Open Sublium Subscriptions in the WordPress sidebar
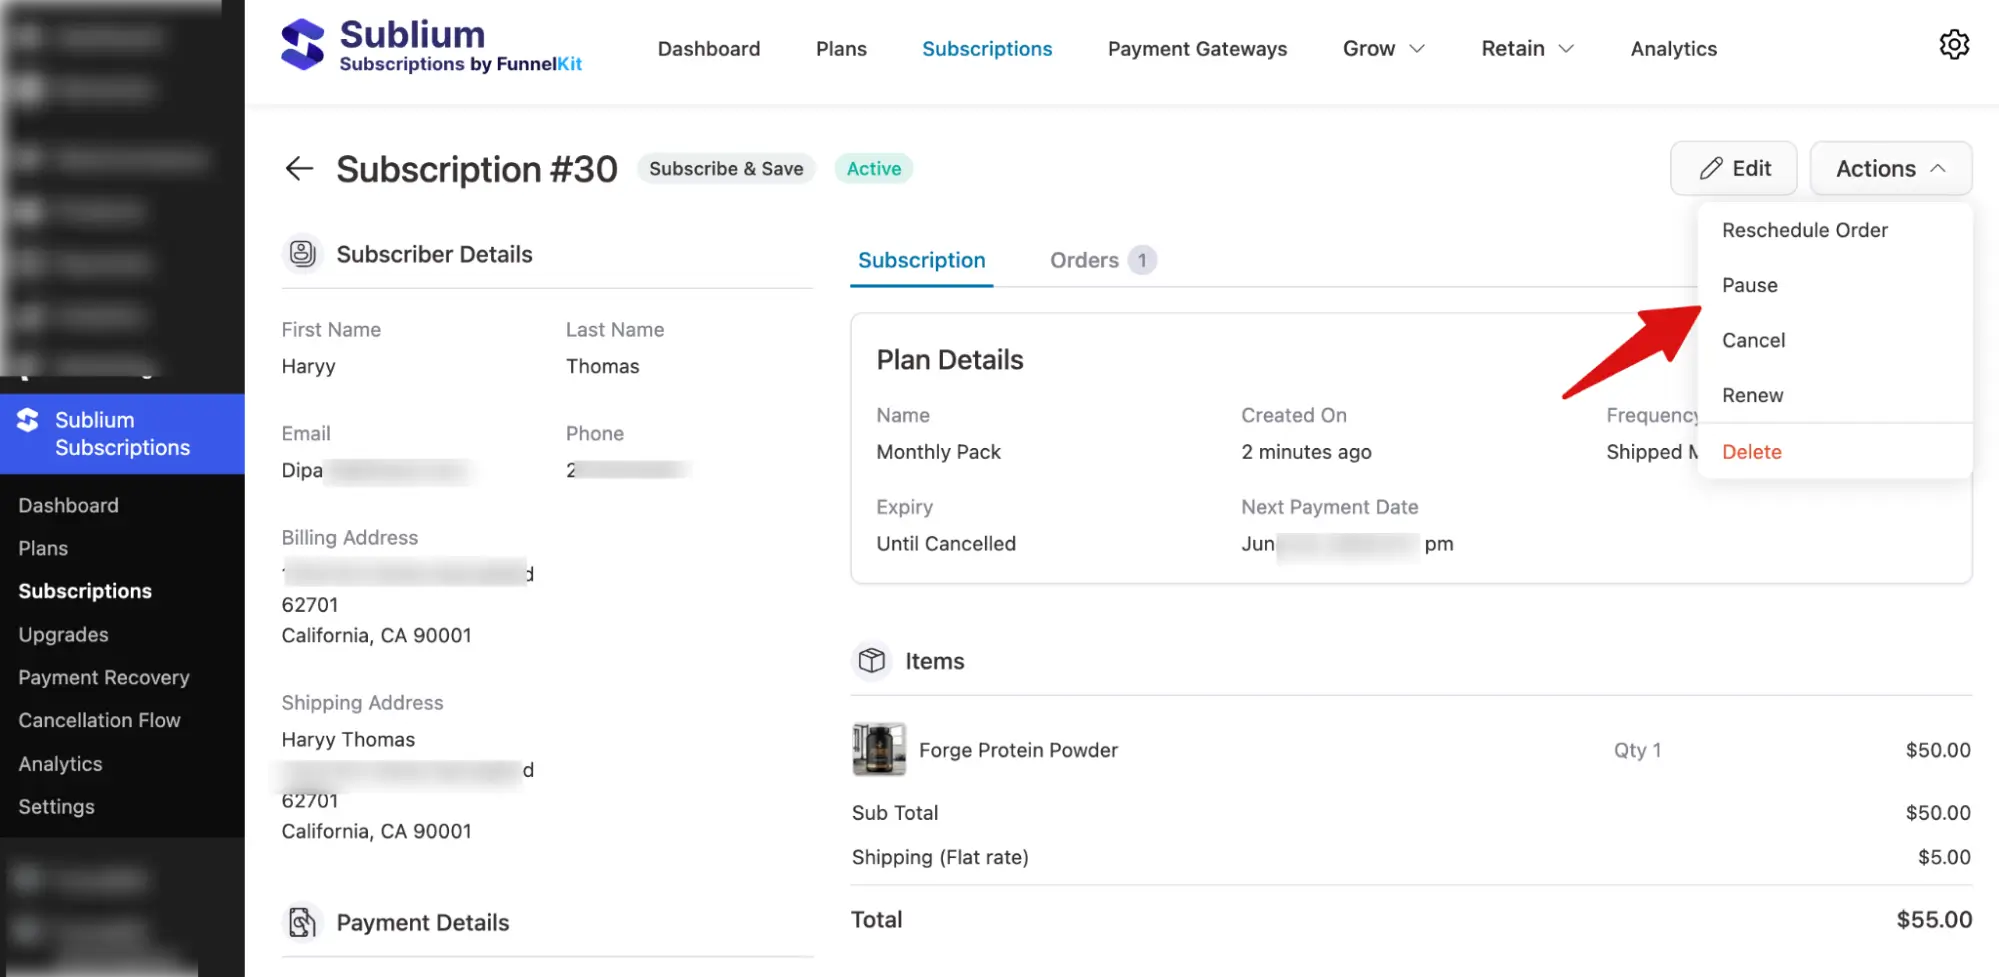Screen dimensions: 1999x978 pyautogui.click(x=122, y=434)
